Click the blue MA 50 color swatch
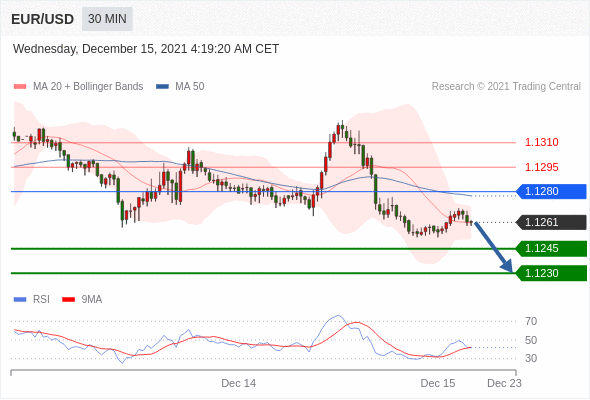Viewport: 590px width, 400px height. click(x=163, y=87)
